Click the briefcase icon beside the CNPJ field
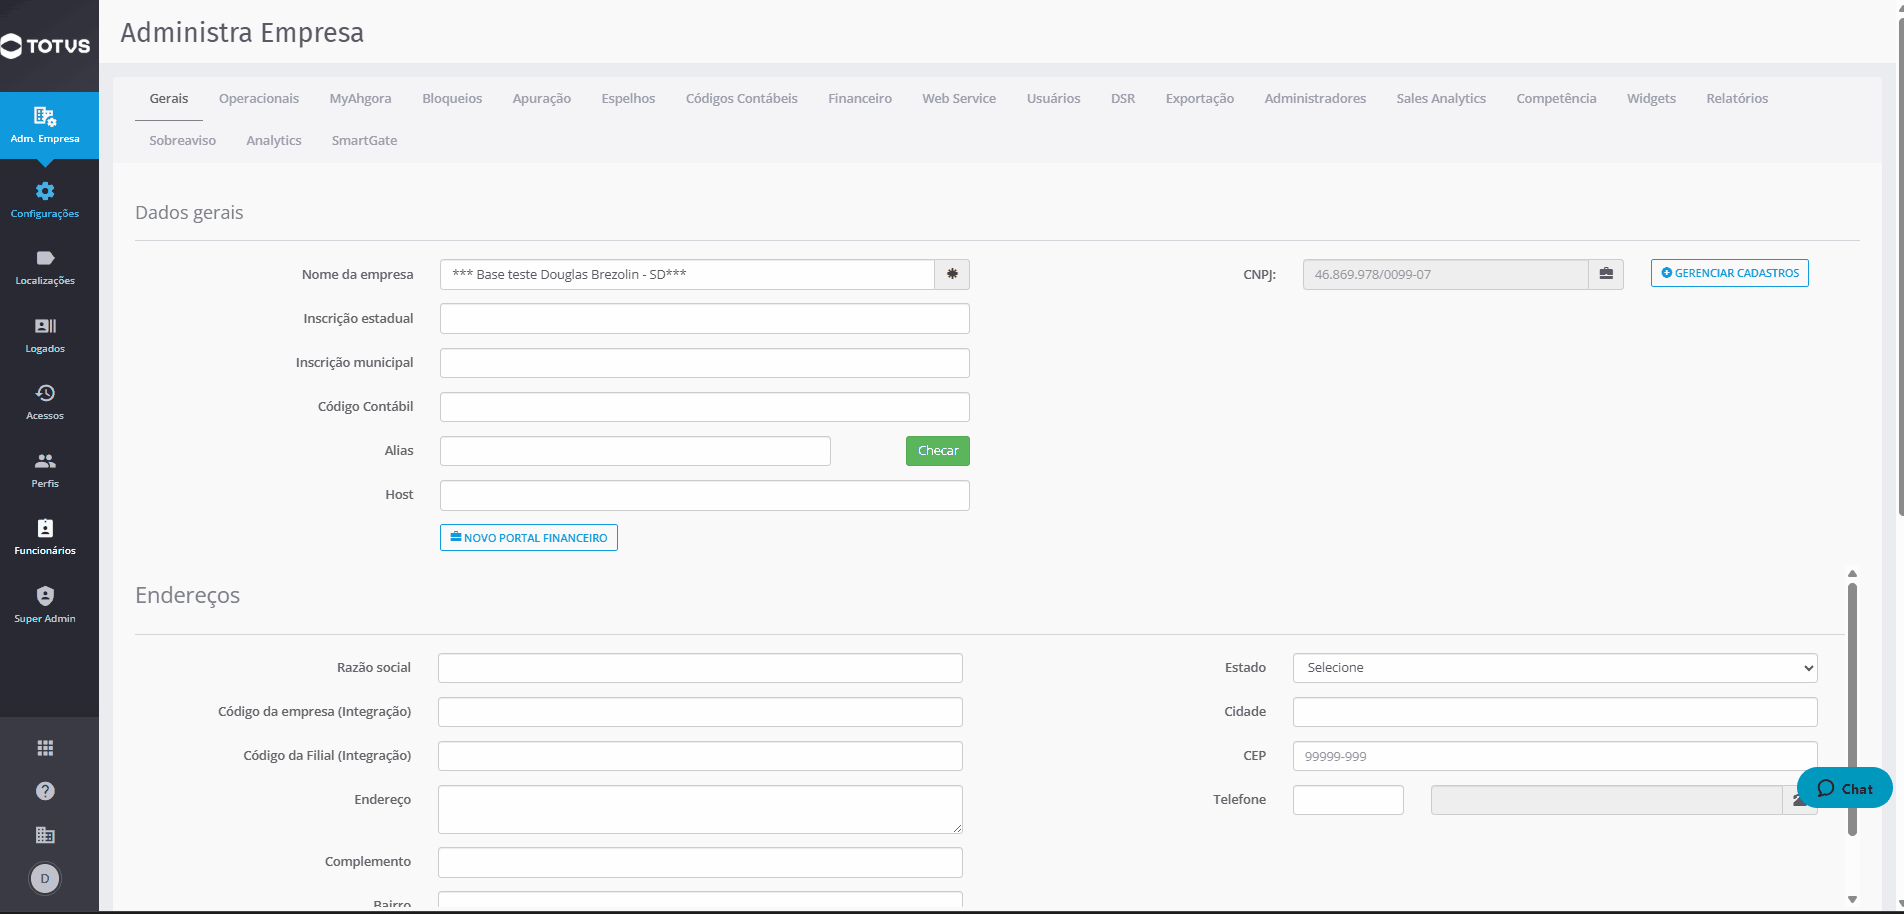 point(1606,274)
